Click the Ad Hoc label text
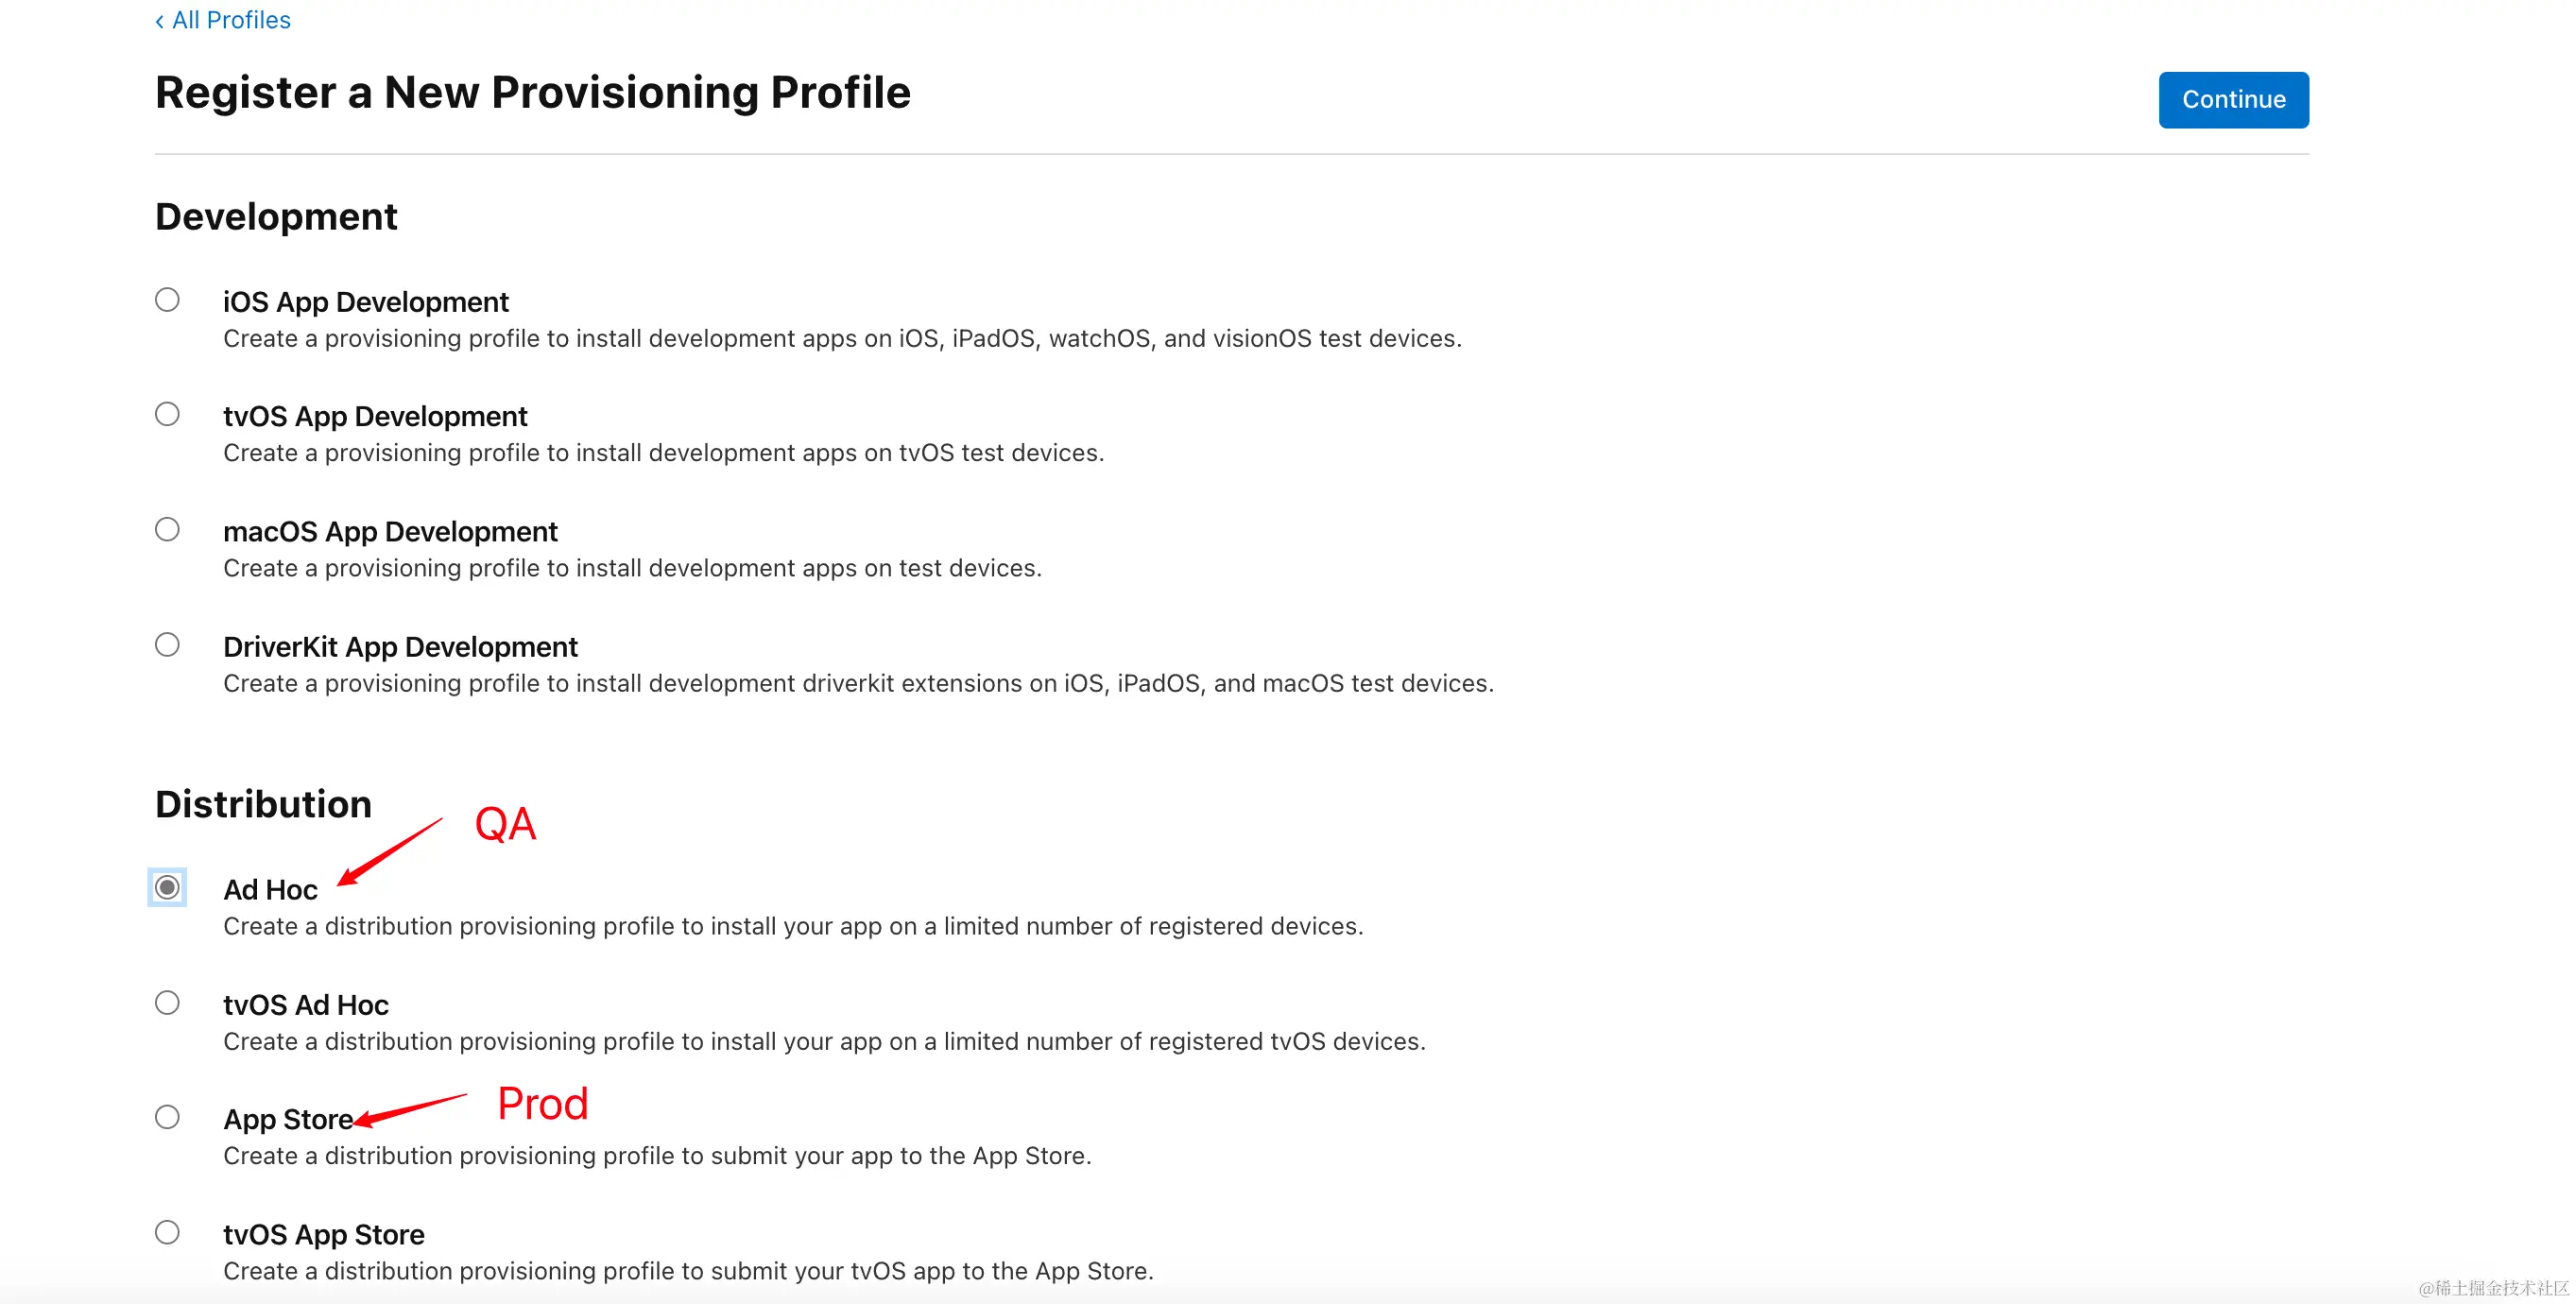The image size is (2576, 1304). [x=270, y=889]
